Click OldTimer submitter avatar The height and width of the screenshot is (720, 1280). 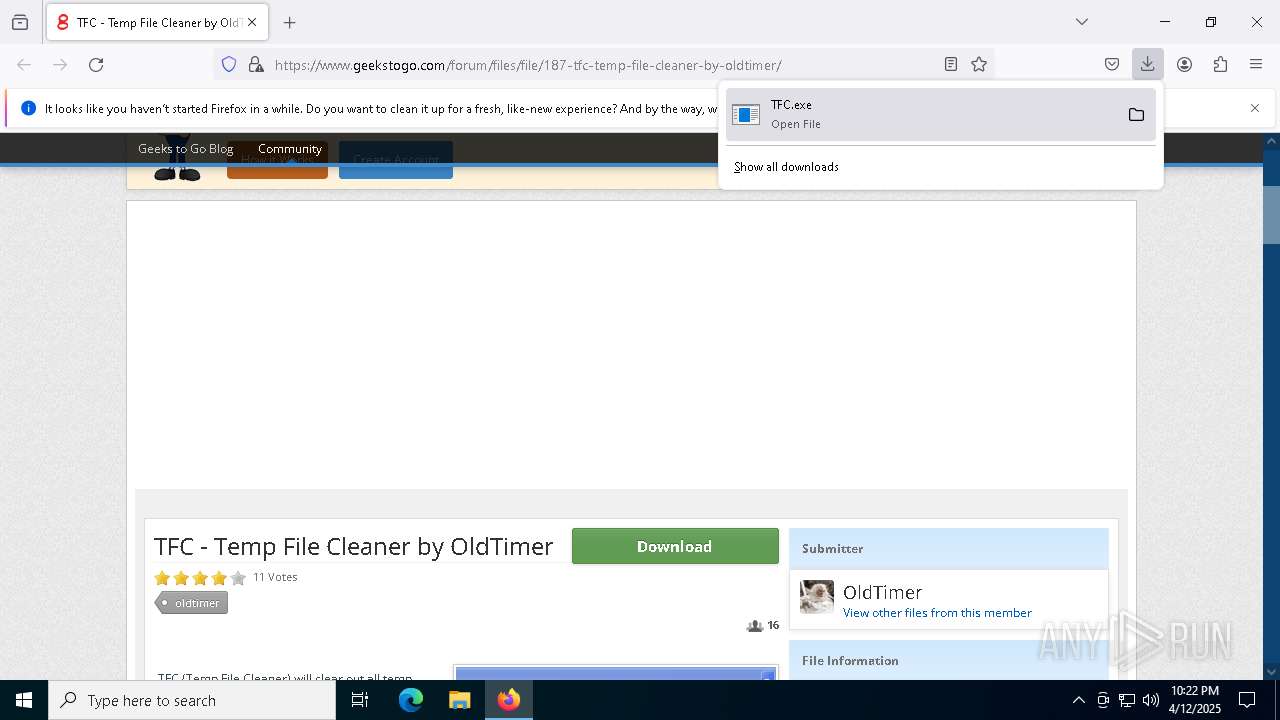click(817, 597)
